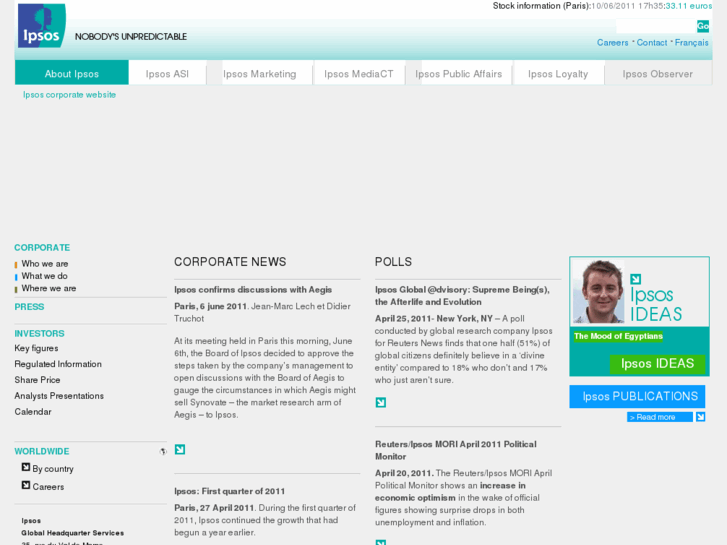727x545 pixels.
Task: Click the arrow icon under Political Monitor poll
Action: click(381, 542)
